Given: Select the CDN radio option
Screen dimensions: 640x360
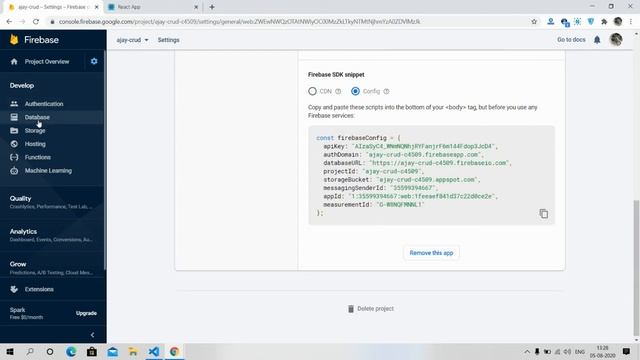Looking at the screenshot, I should click(x=312, y=91).
